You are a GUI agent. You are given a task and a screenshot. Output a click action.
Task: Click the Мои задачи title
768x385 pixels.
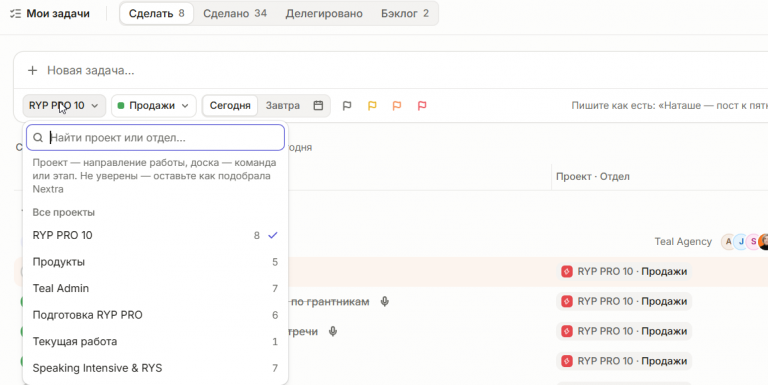pos(58,14)
